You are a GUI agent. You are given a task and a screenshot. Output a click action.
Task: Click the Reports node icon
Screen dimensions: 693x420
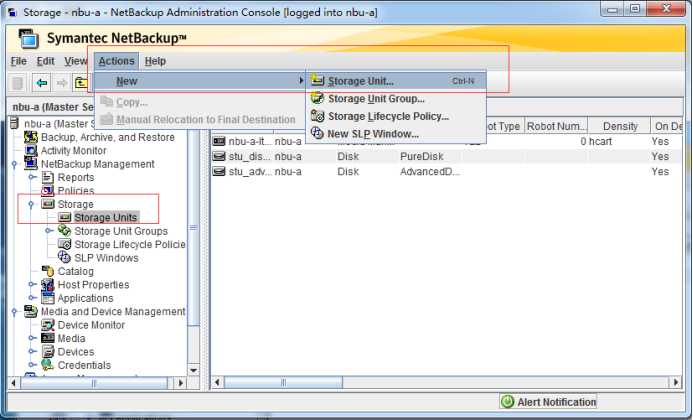tap(48, 177)
